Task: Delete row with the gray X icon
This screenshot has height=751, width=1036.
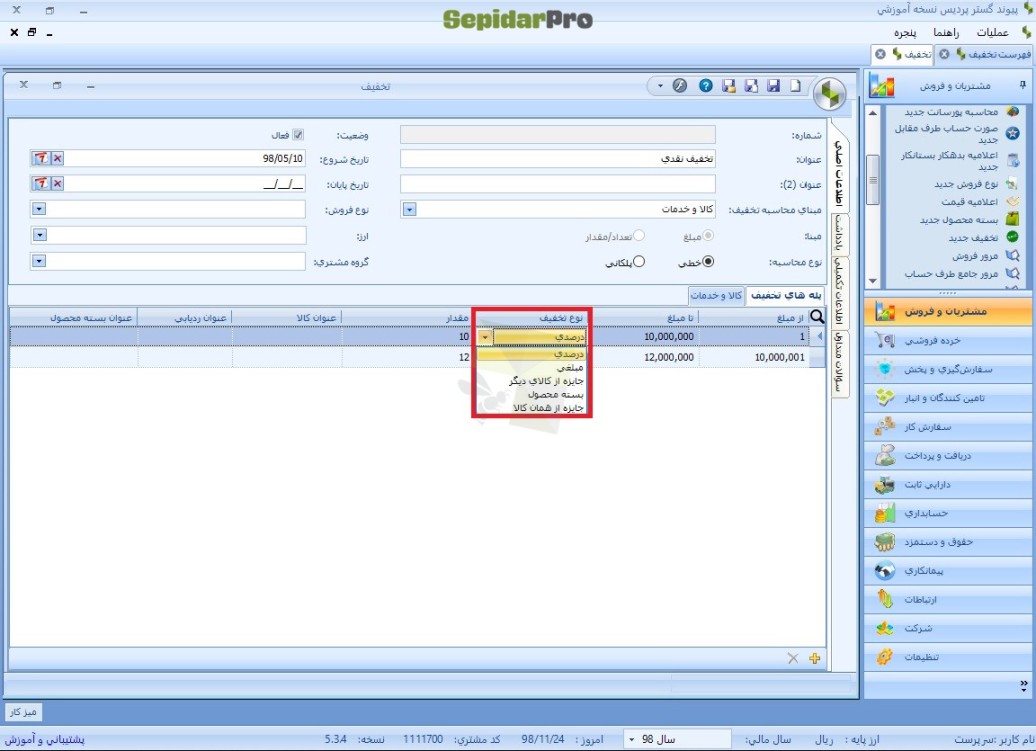Action: (x=793, y=659)
